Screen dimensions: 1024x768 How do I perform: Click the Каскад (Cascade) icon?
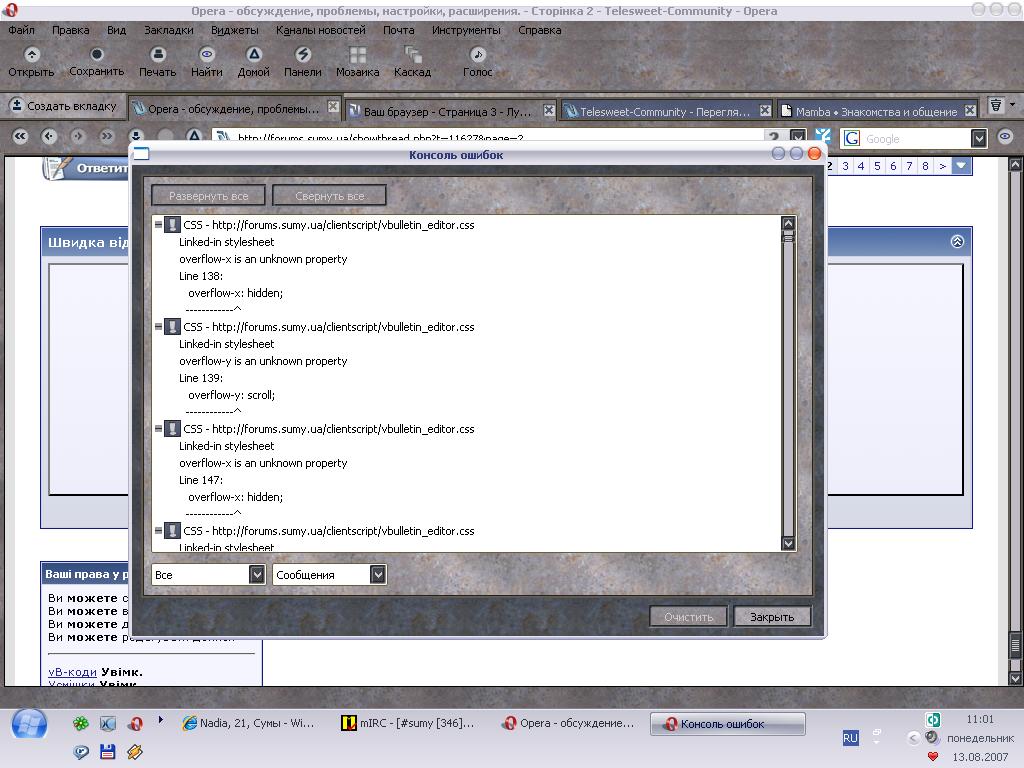[x=412, y=55]
